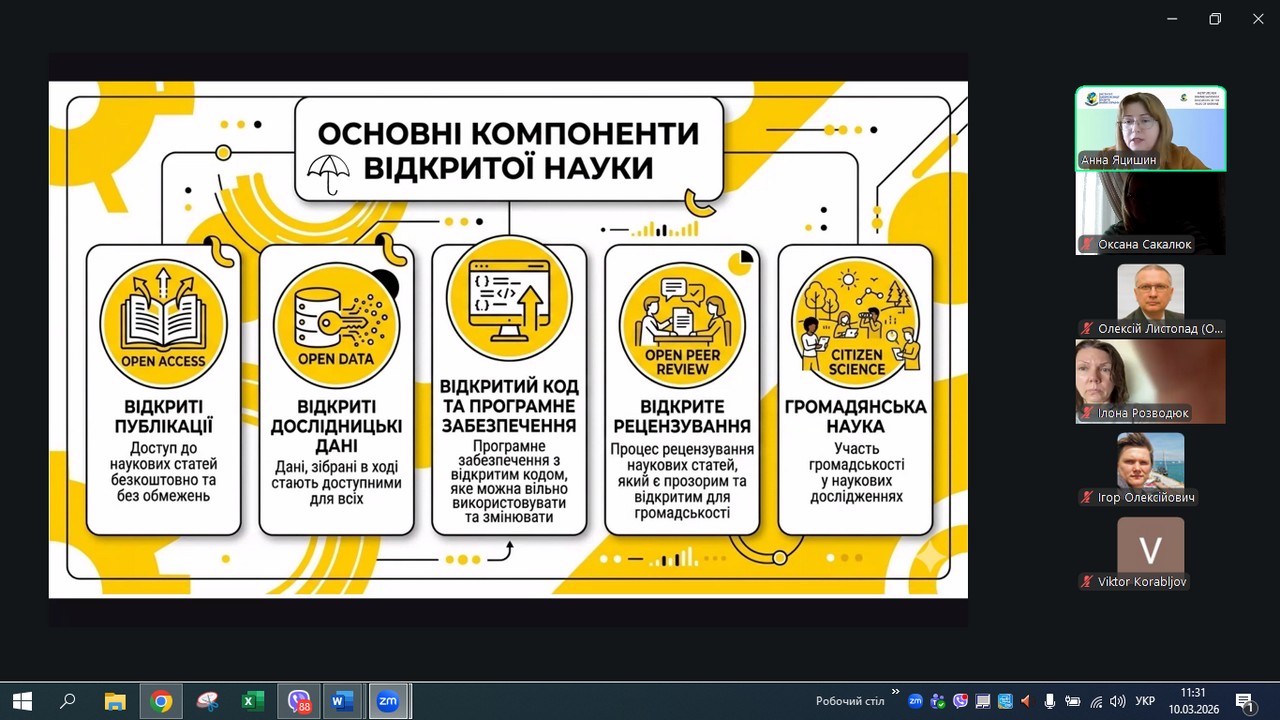Open the Windows Start menu
The height and width of the screenshot is (720, 1280).
point(22,701)
